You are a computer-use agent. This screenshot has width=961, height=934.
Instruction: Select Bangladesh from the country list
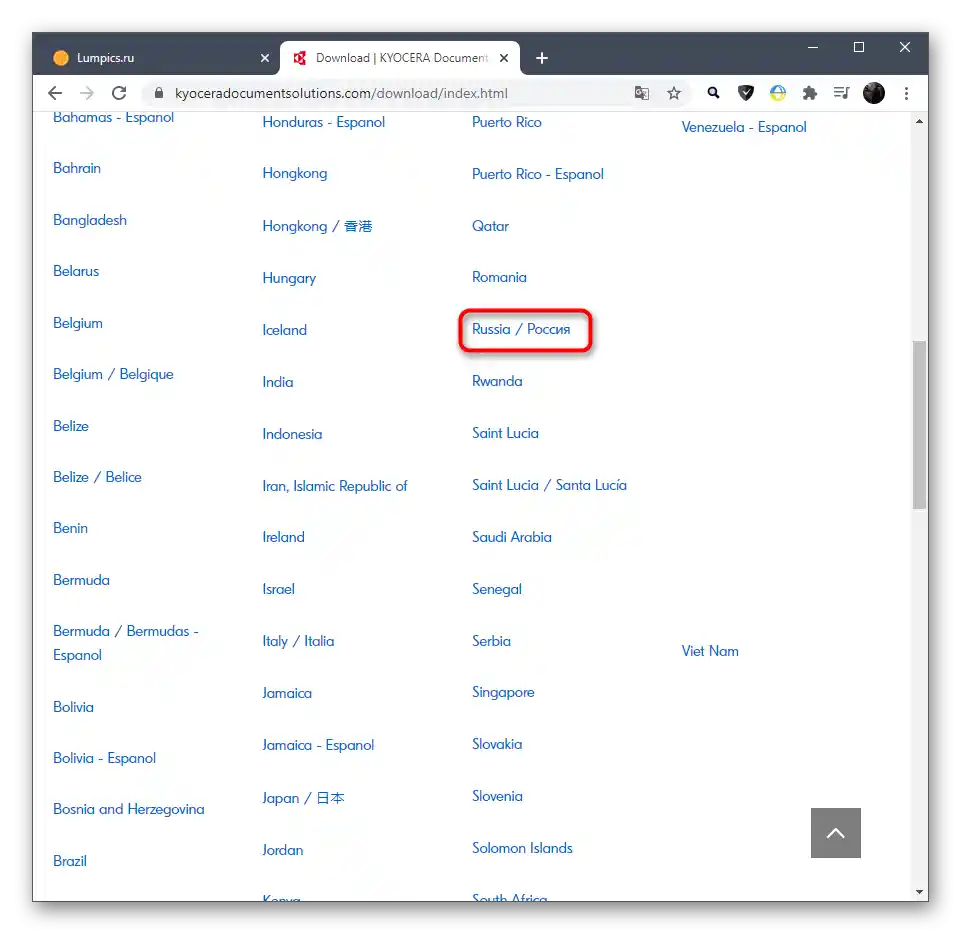tap(90, 220)
